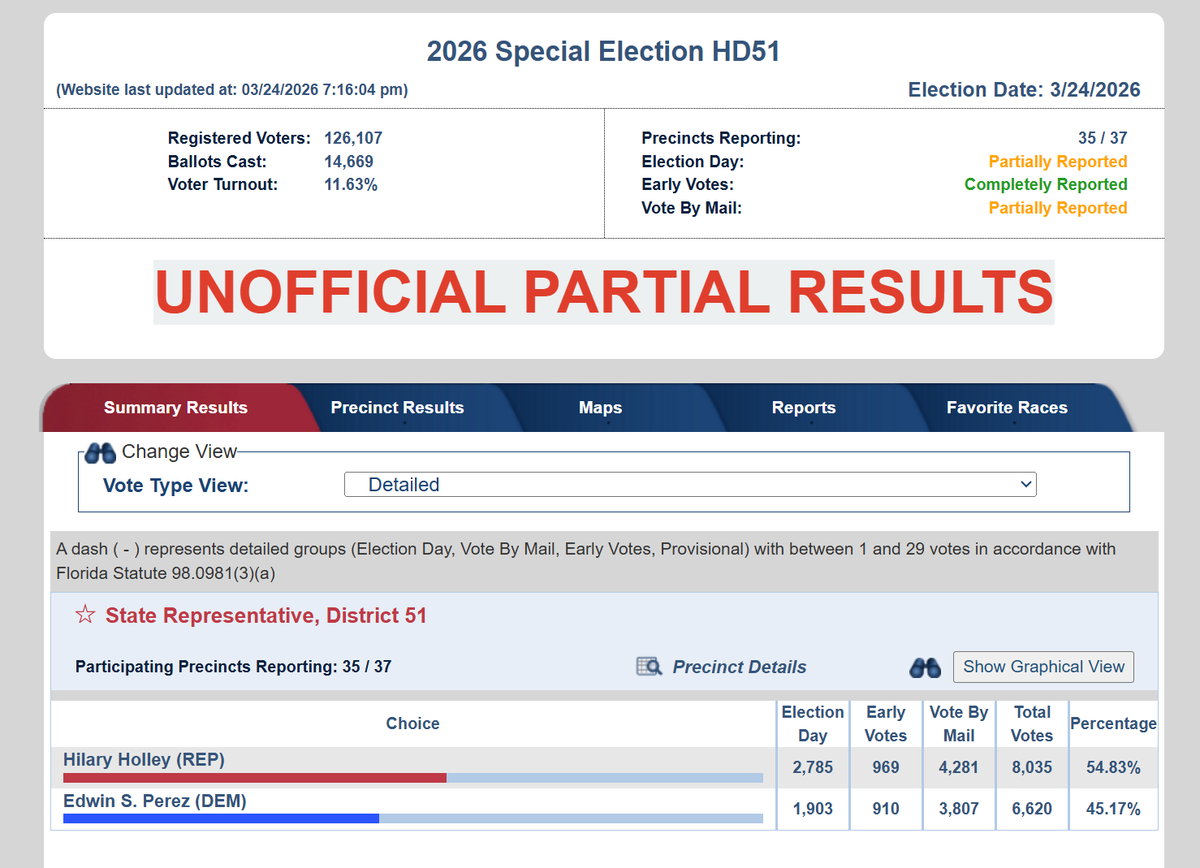Image resolution: width=1200 pixels, height=868 pixels.
Task: Click Holley's Early Votes value 969
Action: coord(886,768)
